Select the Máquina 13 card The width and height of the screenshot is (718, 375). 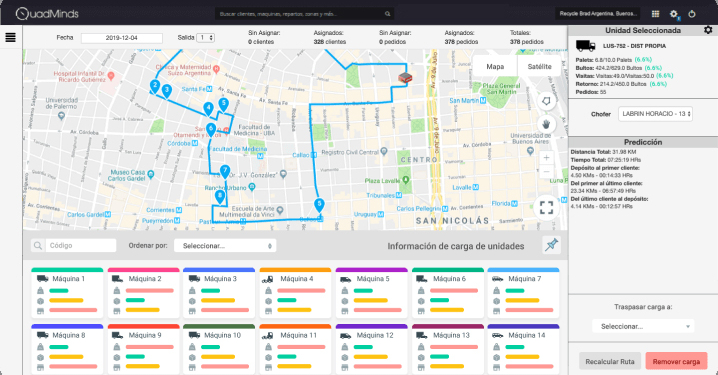coord(448,349)
